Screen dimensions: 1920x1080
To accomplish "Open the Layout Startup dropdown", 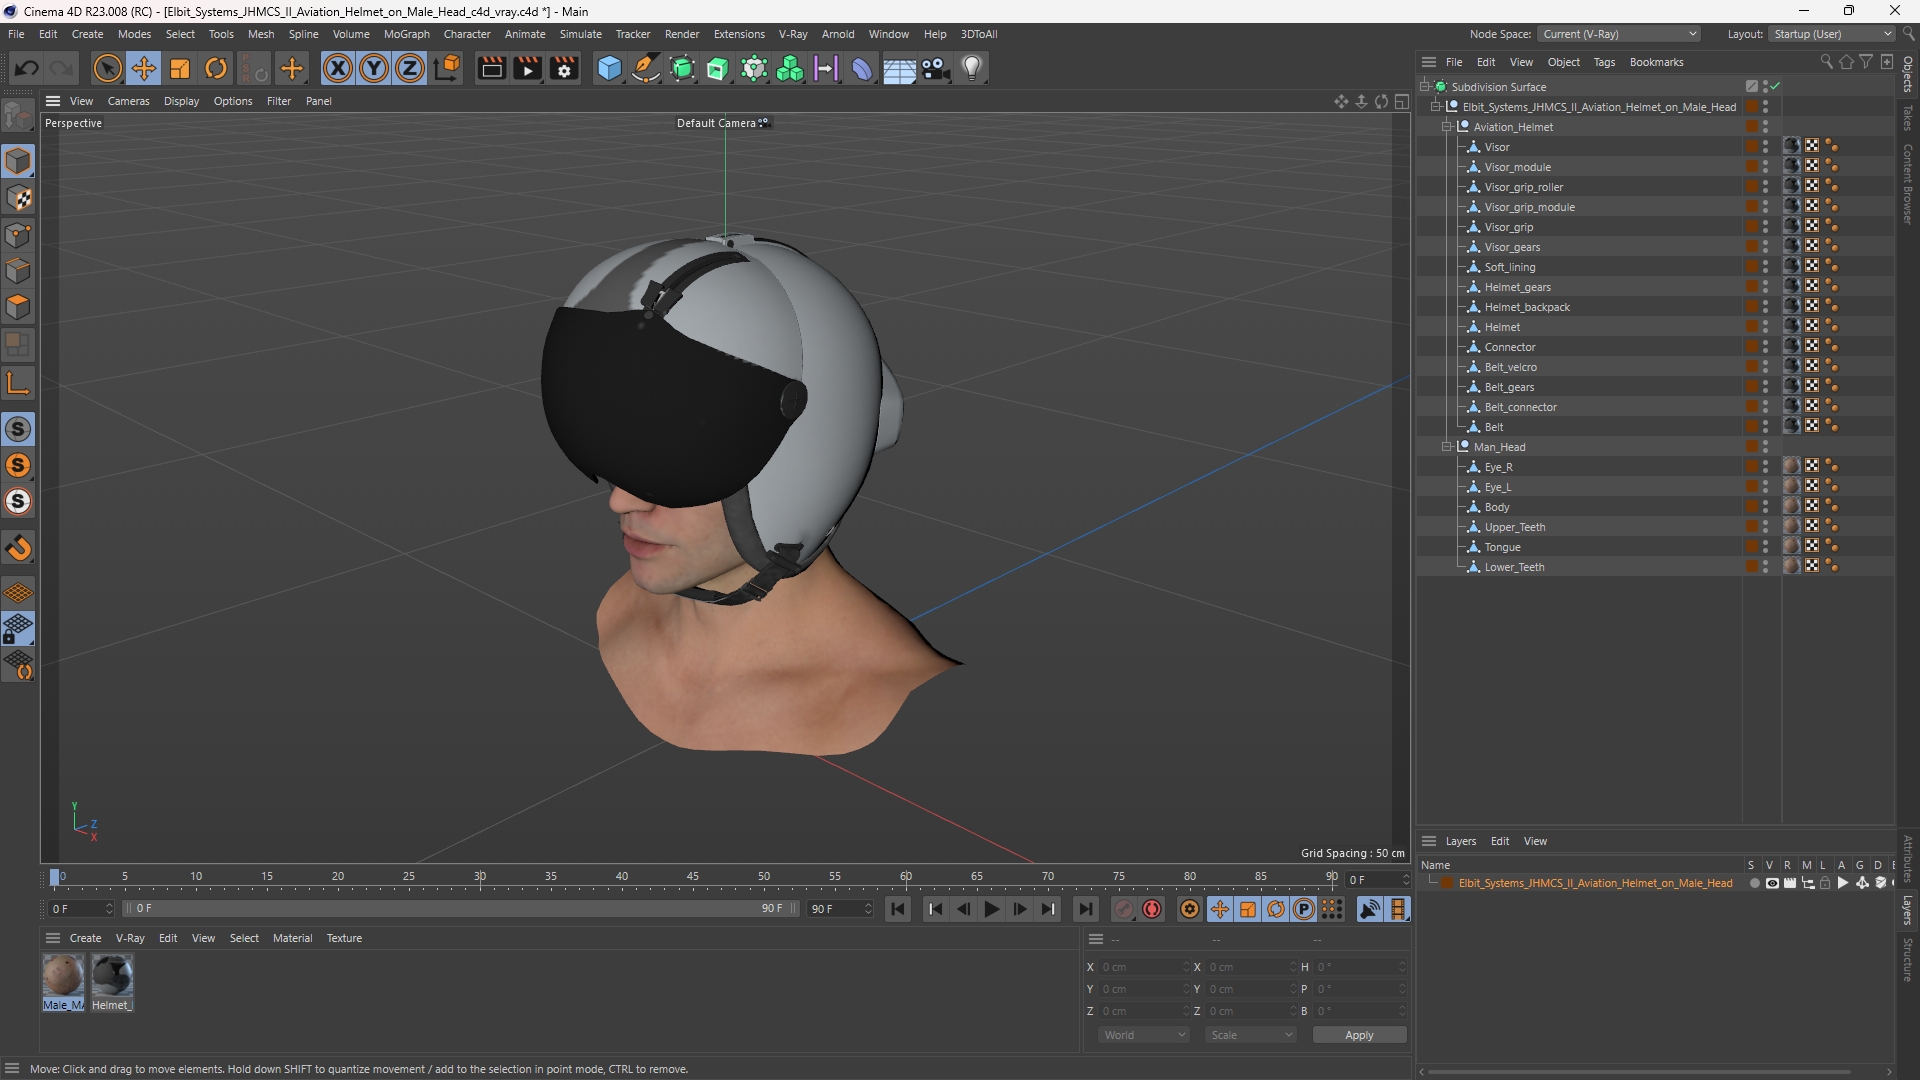I will click(x=1831, y=34).
